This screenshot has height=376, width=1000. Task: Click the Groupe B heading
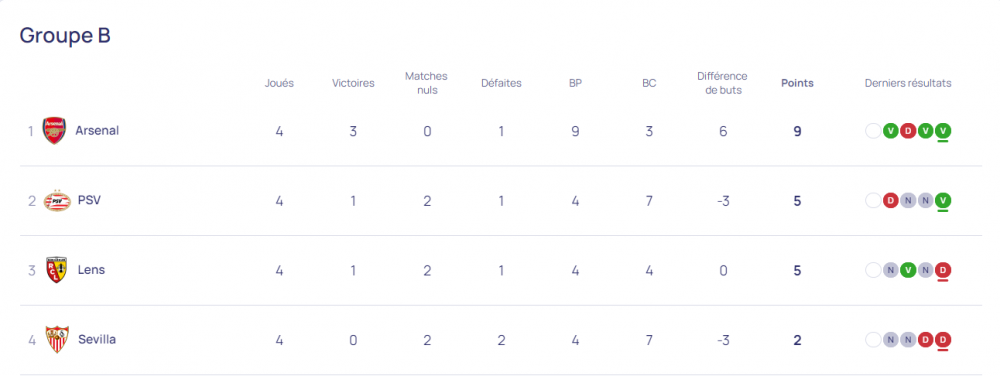65,36
